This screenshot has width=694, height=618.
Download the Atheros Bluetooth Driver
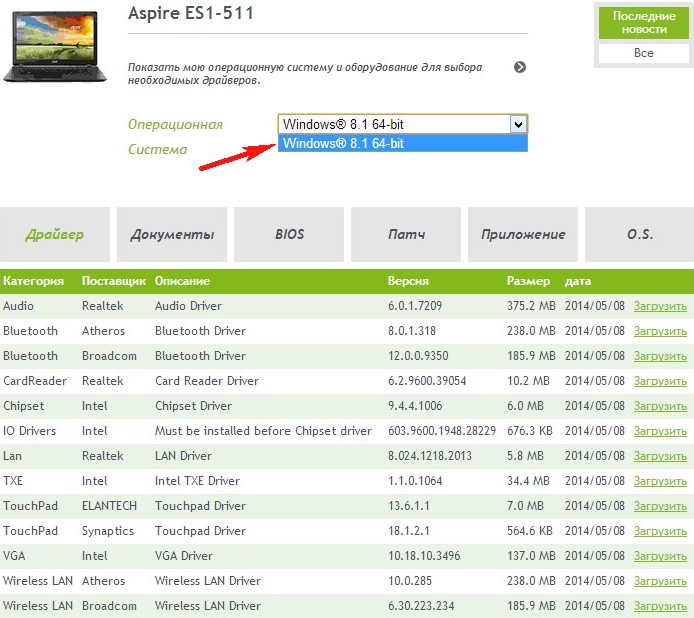pyautogui.click(x=660, y=331)
